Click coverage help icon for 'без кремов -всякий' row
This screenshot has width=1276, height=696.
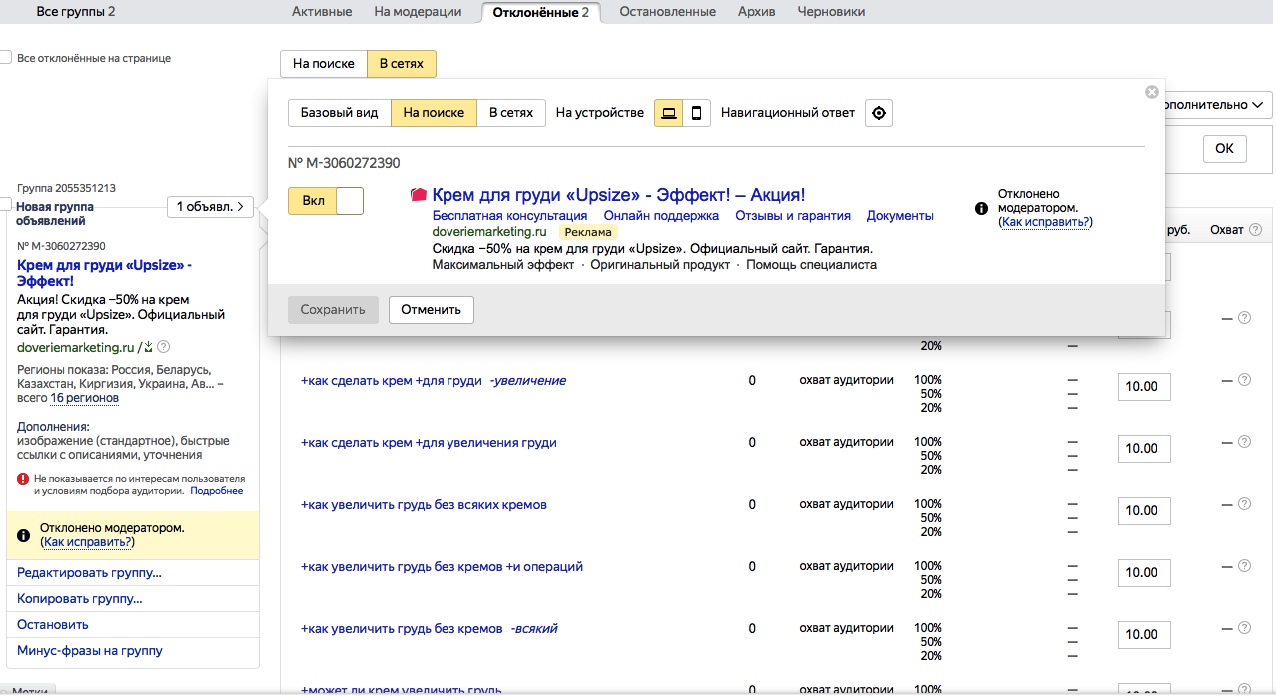(x=1244, y=627)
